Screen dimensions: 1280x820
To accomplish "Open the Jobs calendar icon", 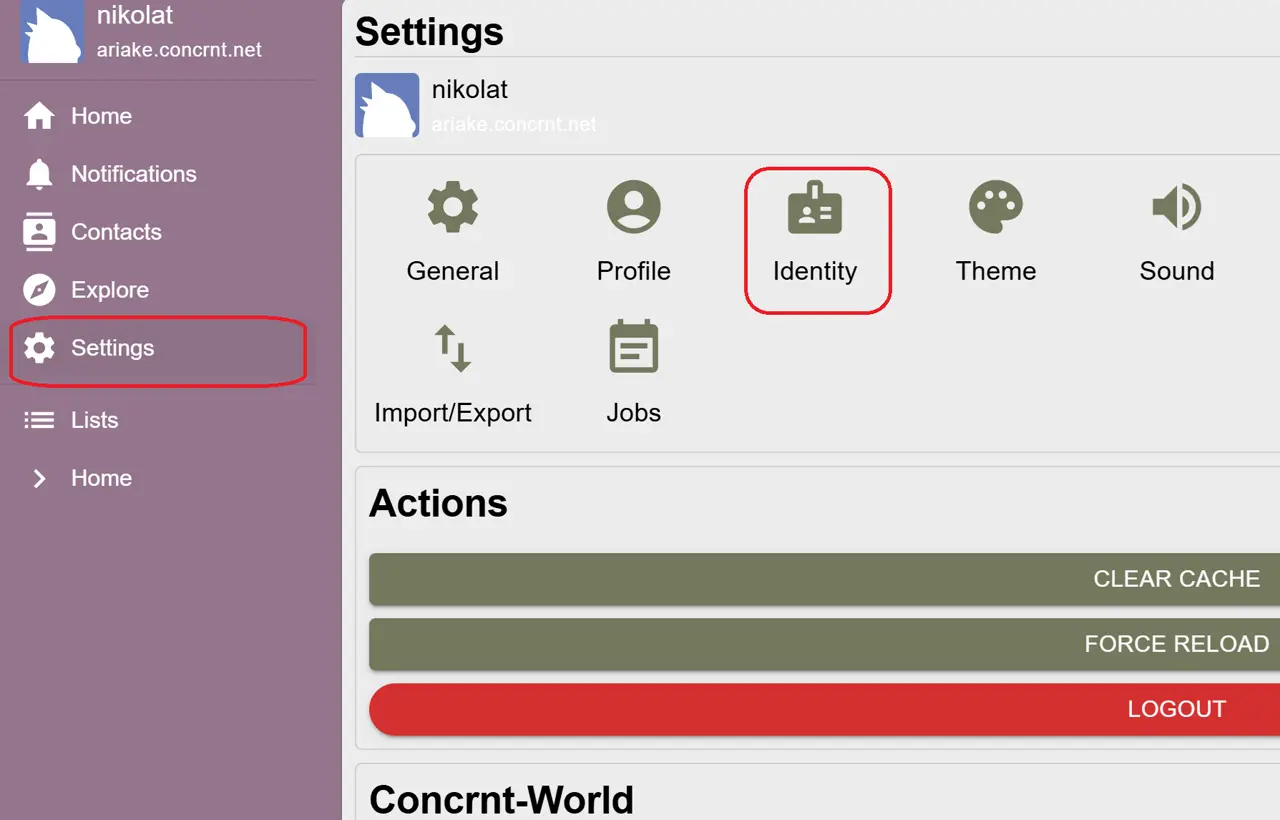I will [633, 348].
